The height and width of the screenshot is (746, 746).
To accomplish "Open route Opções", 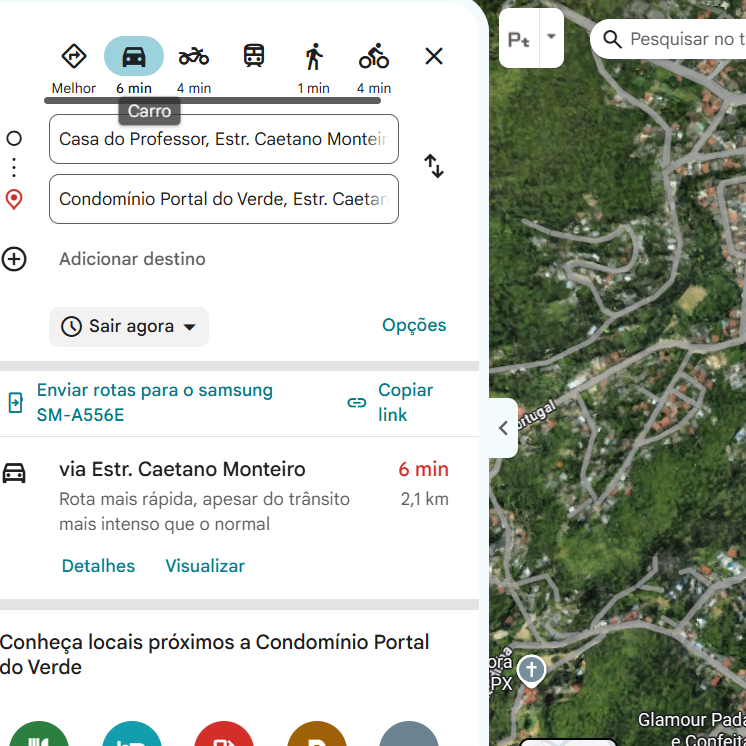I will click(x=414, y=325).
